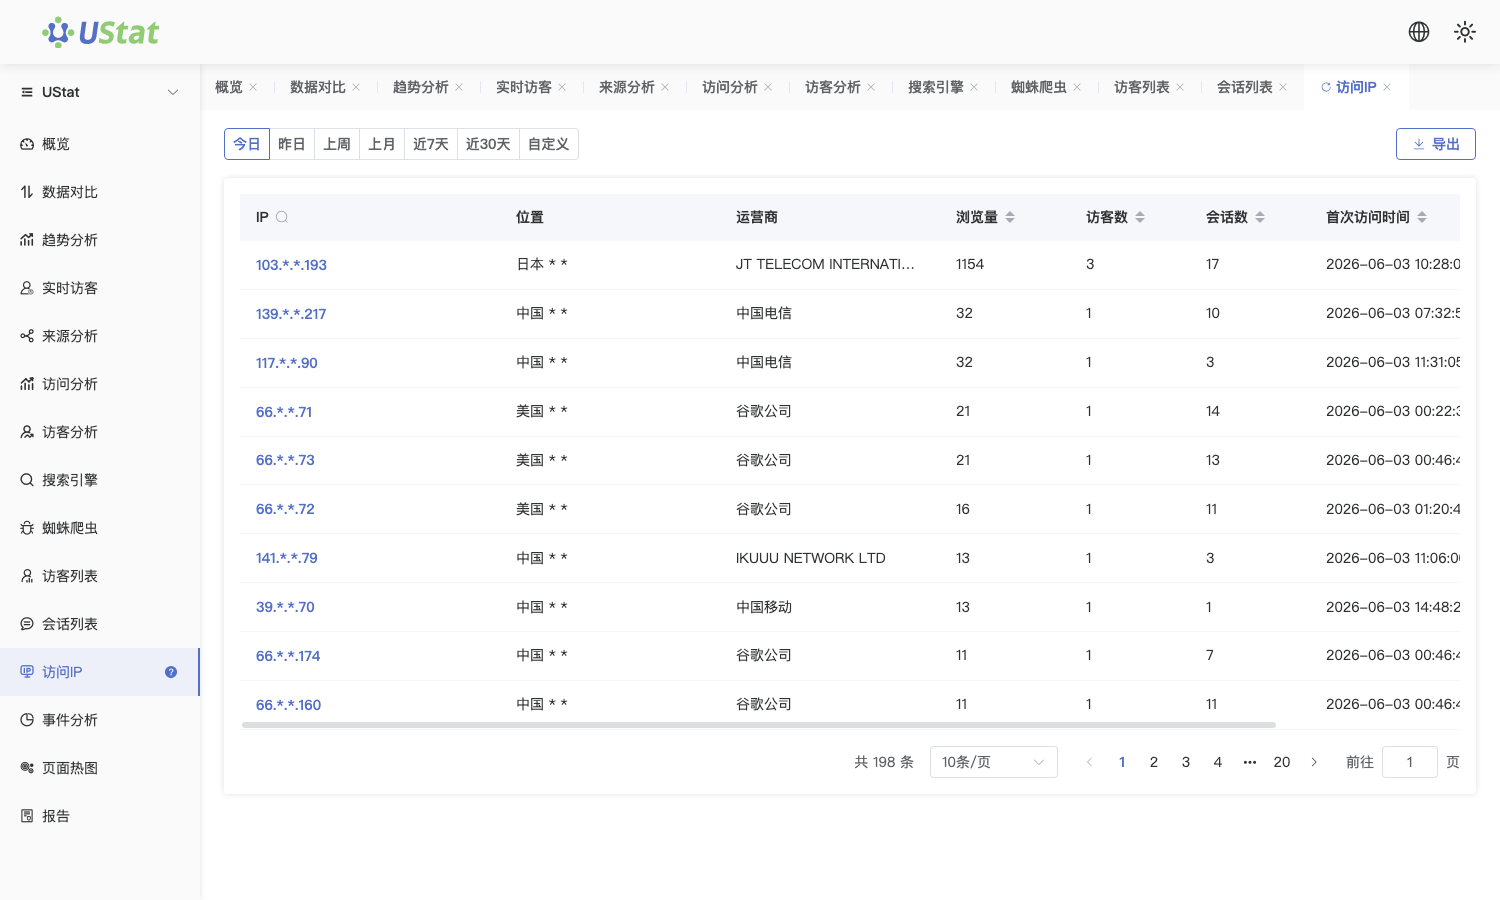Open 访客列表 in the sidebar
1500x900 pixels.
tap(100, 576)
